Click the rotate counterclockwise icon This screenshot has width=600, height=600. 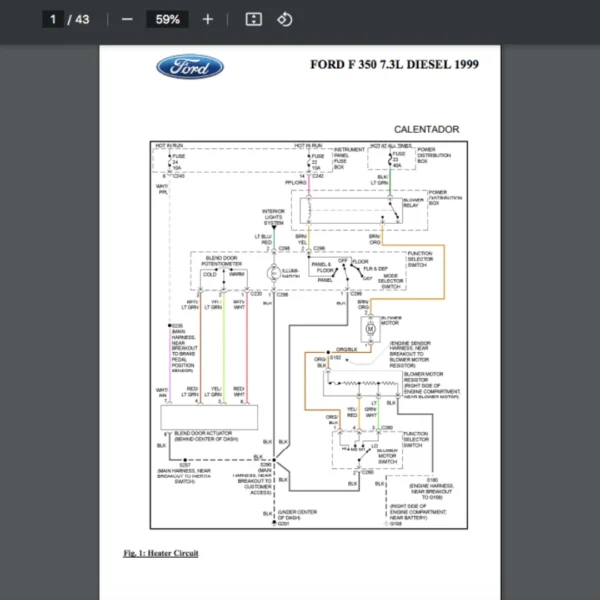pos(284,19)
